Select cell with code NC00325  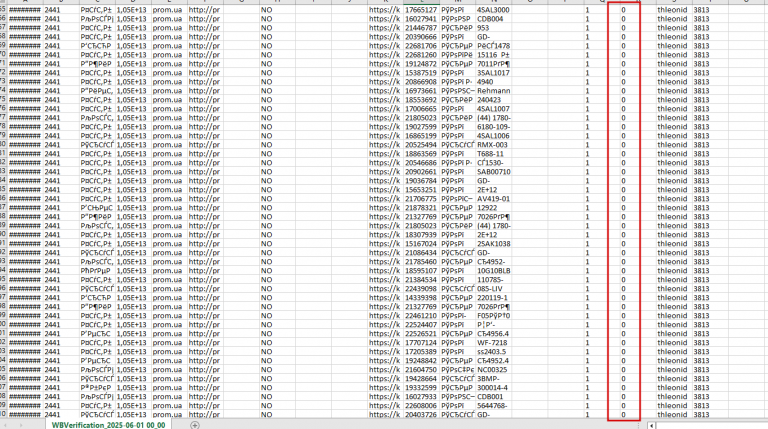pyautogui.click(x=493, y=369)
